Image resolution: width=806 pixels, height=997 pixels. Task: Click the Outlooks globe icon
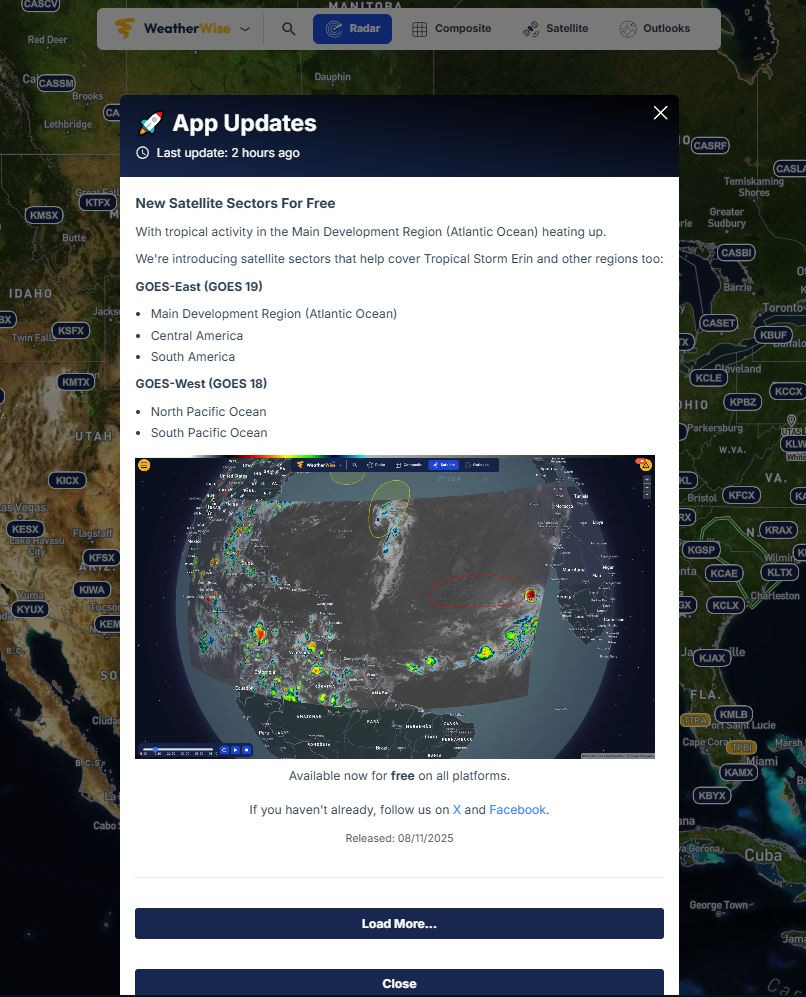point(628,29)
